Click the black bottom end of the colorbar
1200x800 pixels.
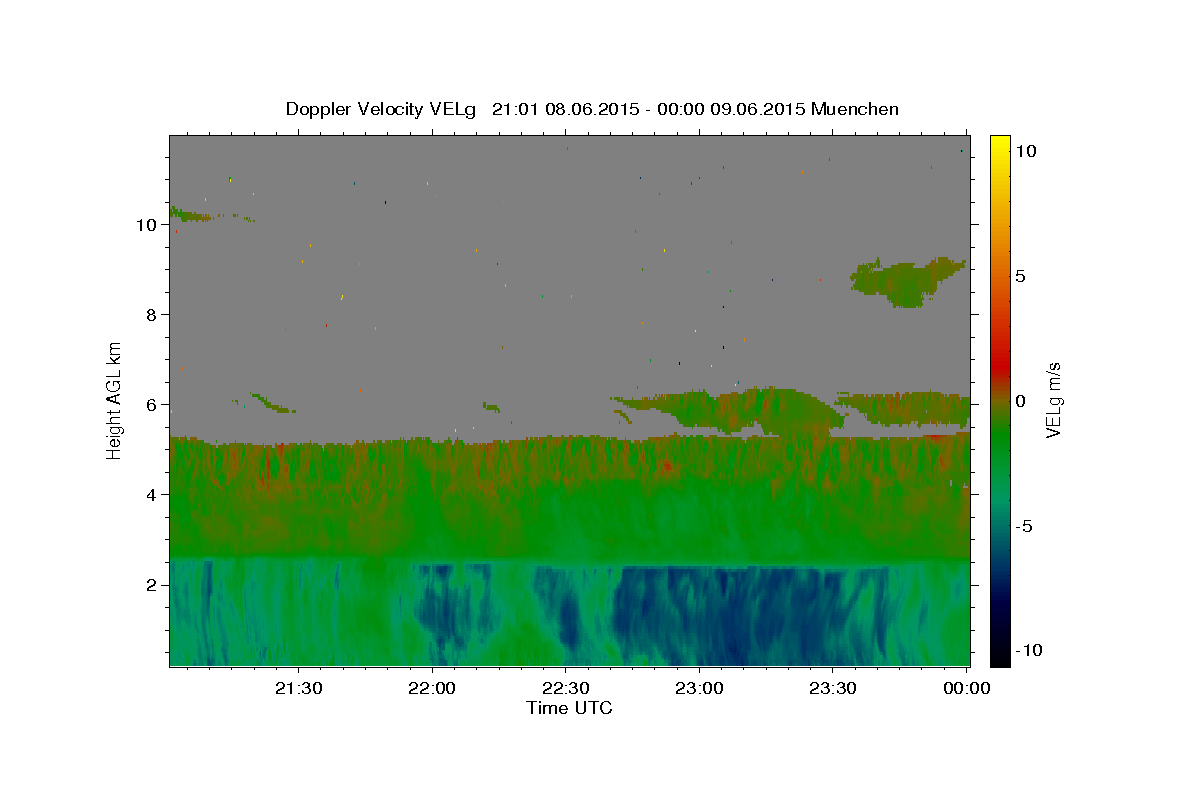(1000, 655)
